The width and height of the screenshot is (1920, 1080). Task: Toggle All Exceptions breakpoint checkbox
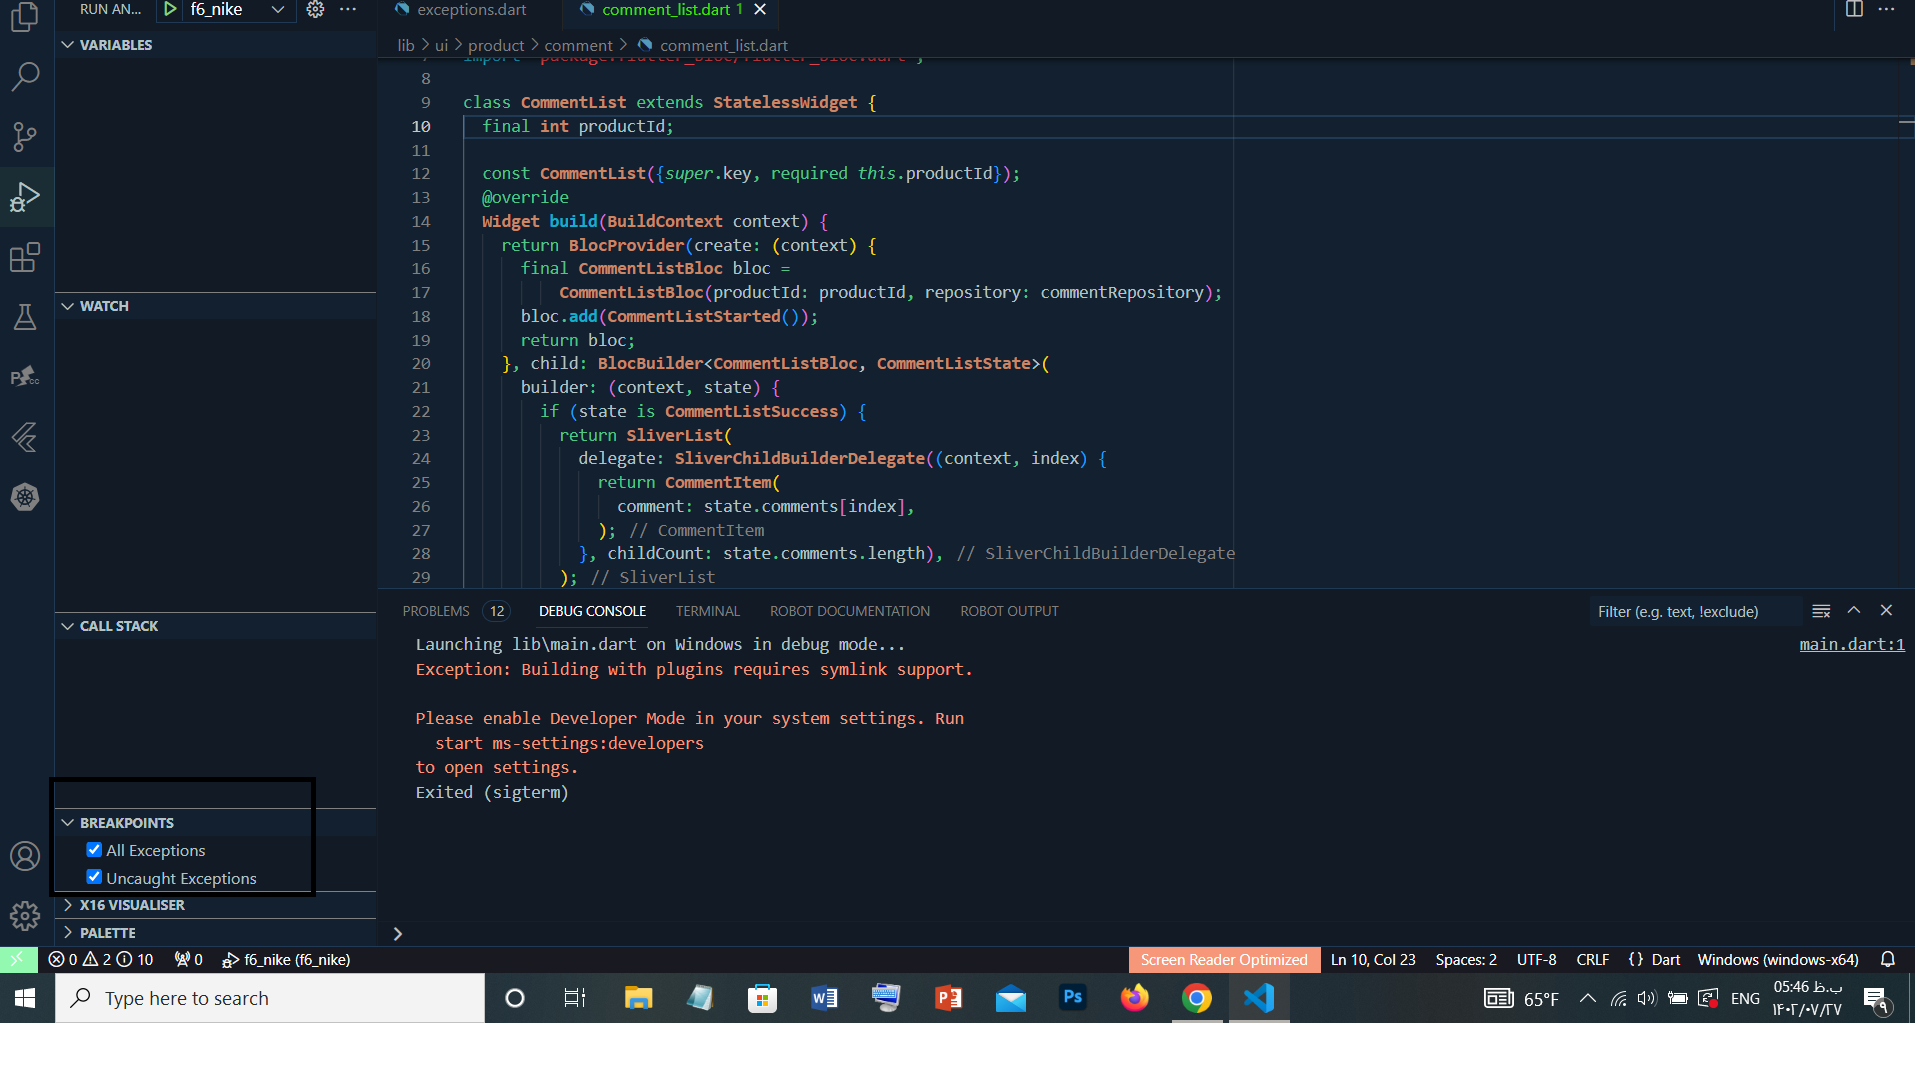click(x=94, y=850)
